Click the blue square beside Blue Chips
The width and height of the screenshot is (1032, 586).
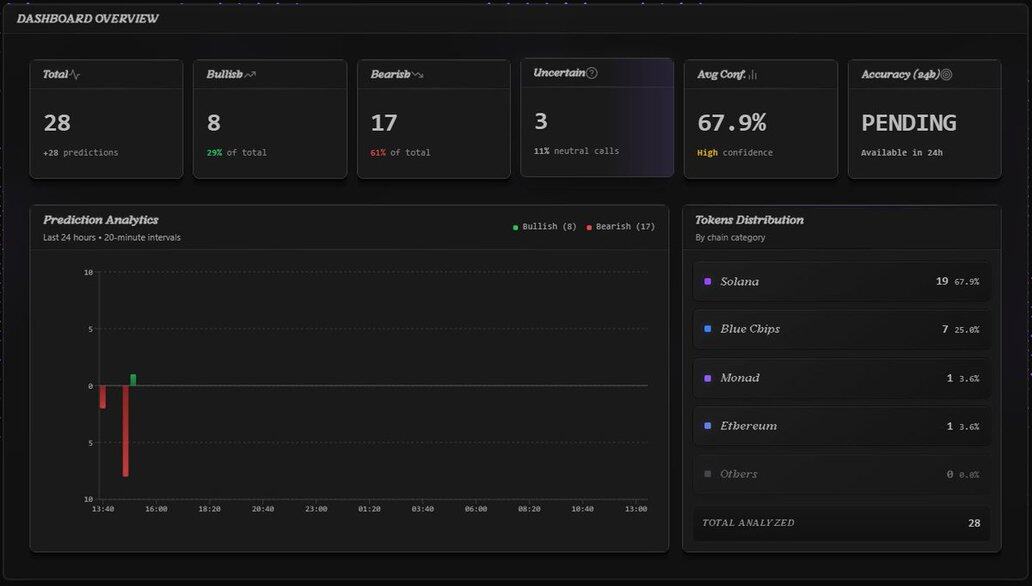tap(708, 329)
